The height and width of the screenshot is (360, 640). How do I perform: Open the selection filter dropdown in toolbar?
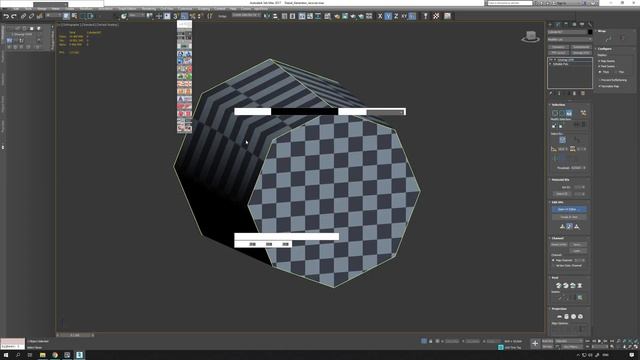coord(53,16)
